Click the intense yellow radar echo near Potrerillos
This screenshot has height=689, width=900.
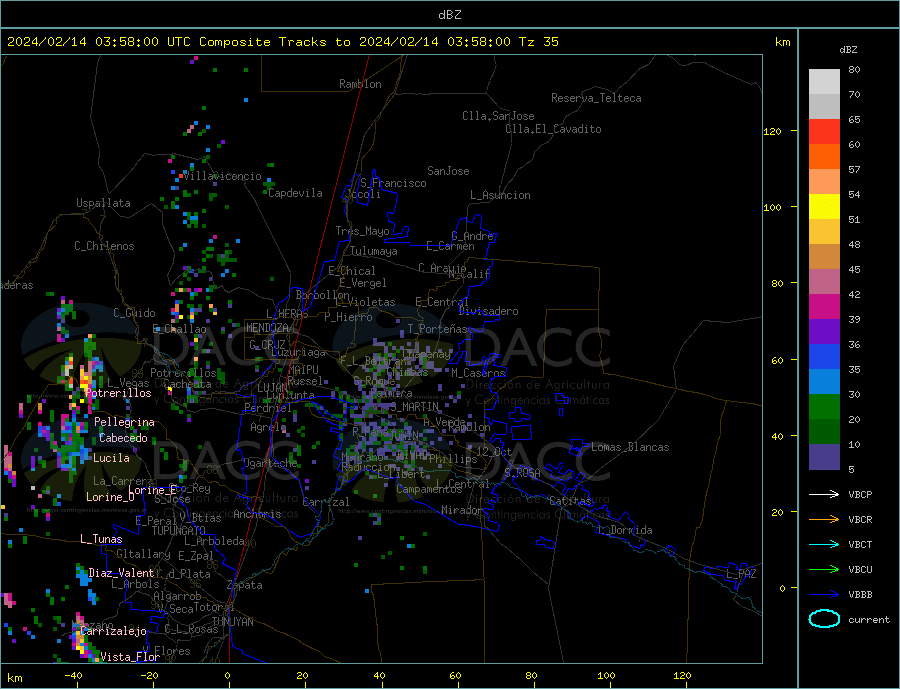pos(86,379)
